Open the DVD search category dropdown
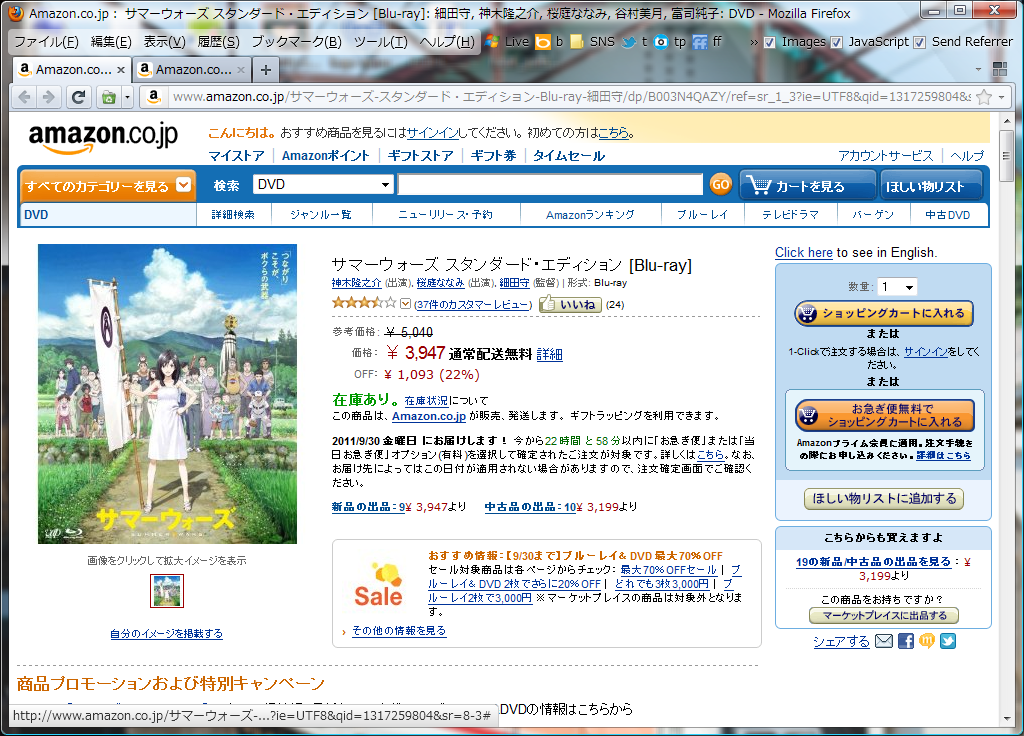The image size is (1024, 736). [x=323, y=185]
